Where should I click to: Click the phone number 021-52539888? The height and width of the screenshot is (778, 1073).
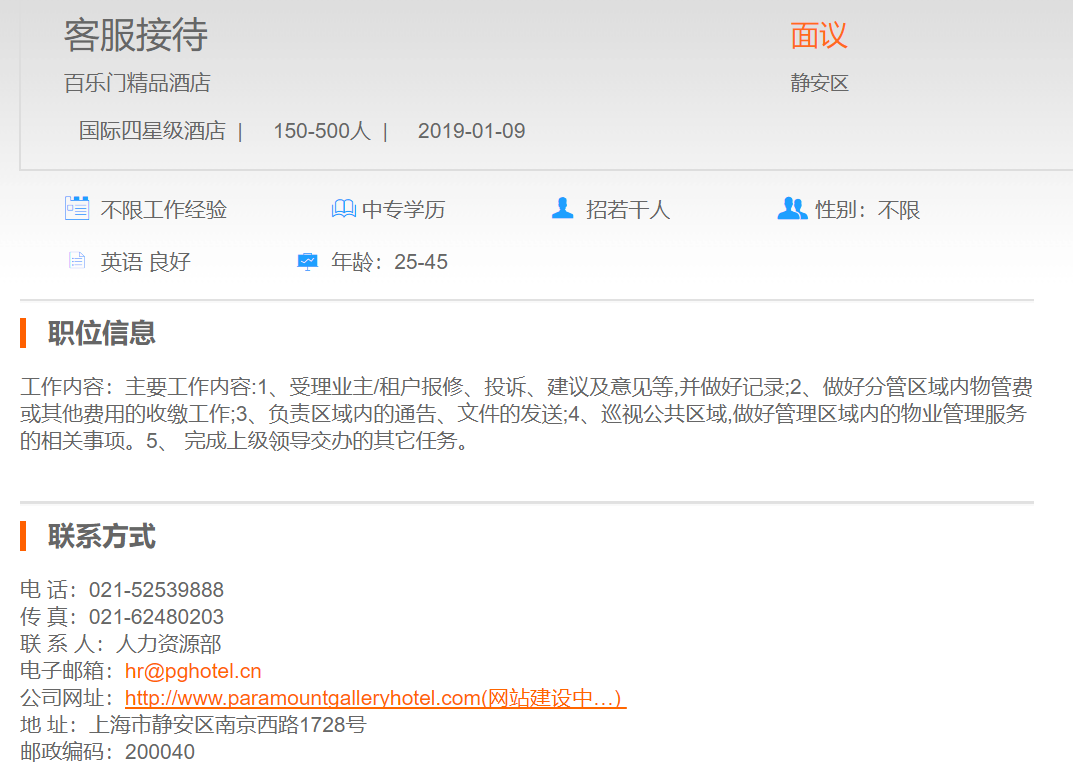tap(156, 590)
